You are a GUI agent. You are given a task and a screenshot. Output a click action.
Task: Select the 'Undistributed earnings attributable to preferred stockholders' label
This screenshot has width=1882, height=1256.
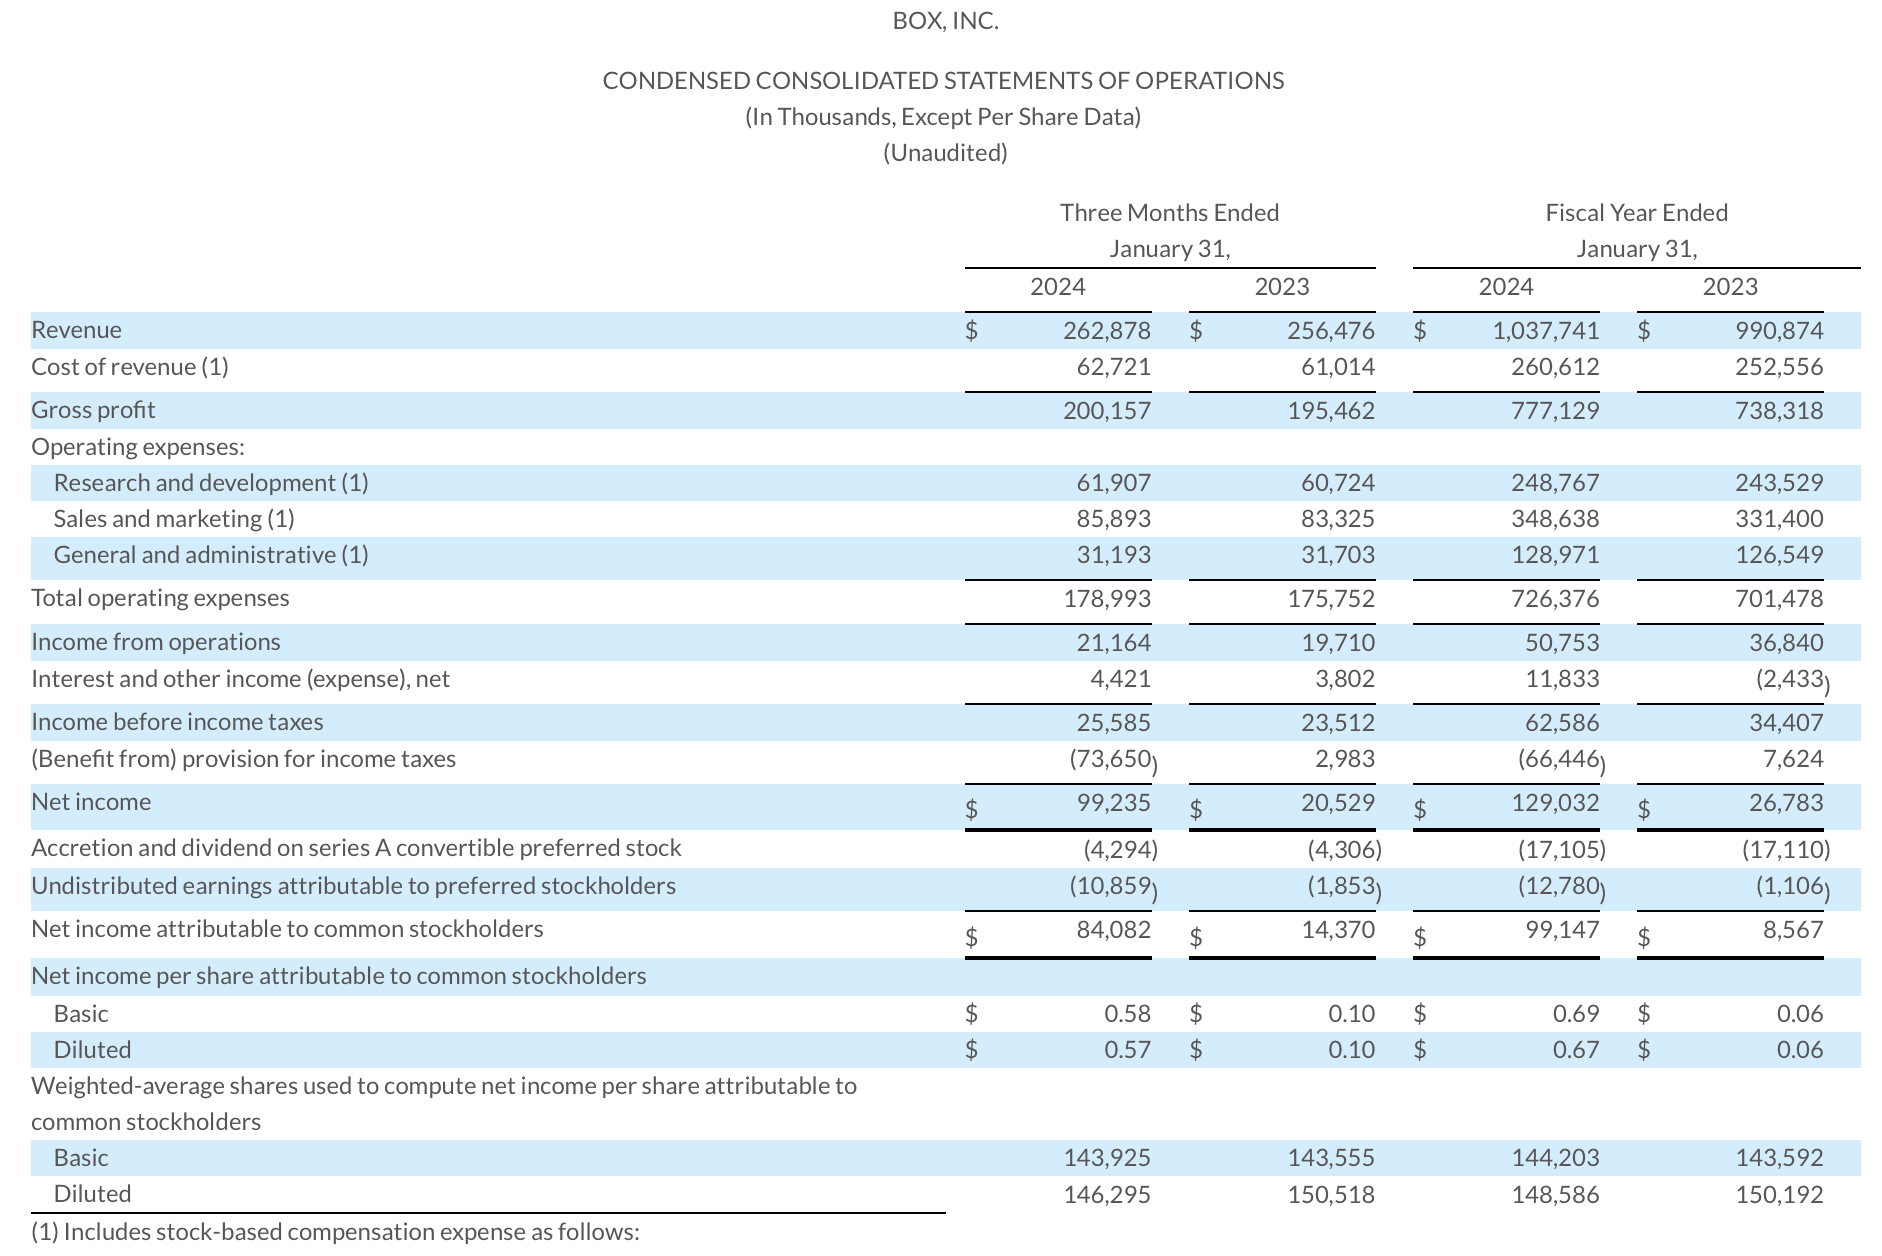(x=354, y=886)
